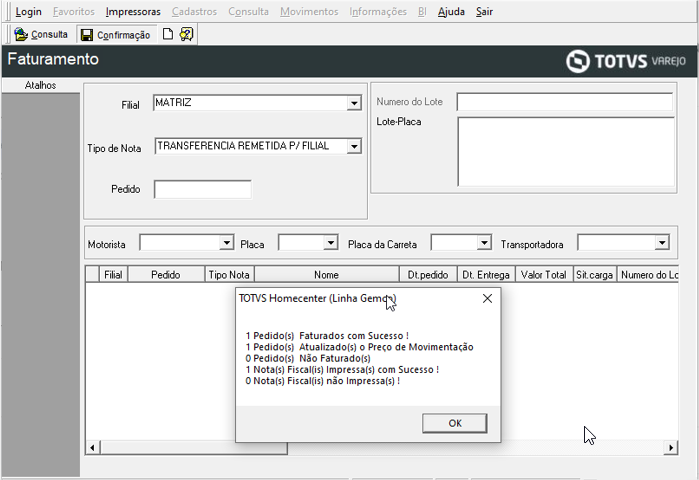The image size is (699, 480).
Task: Click the Dt. Entrega column header
Action: pyautogui.click(x=486, y=275)
